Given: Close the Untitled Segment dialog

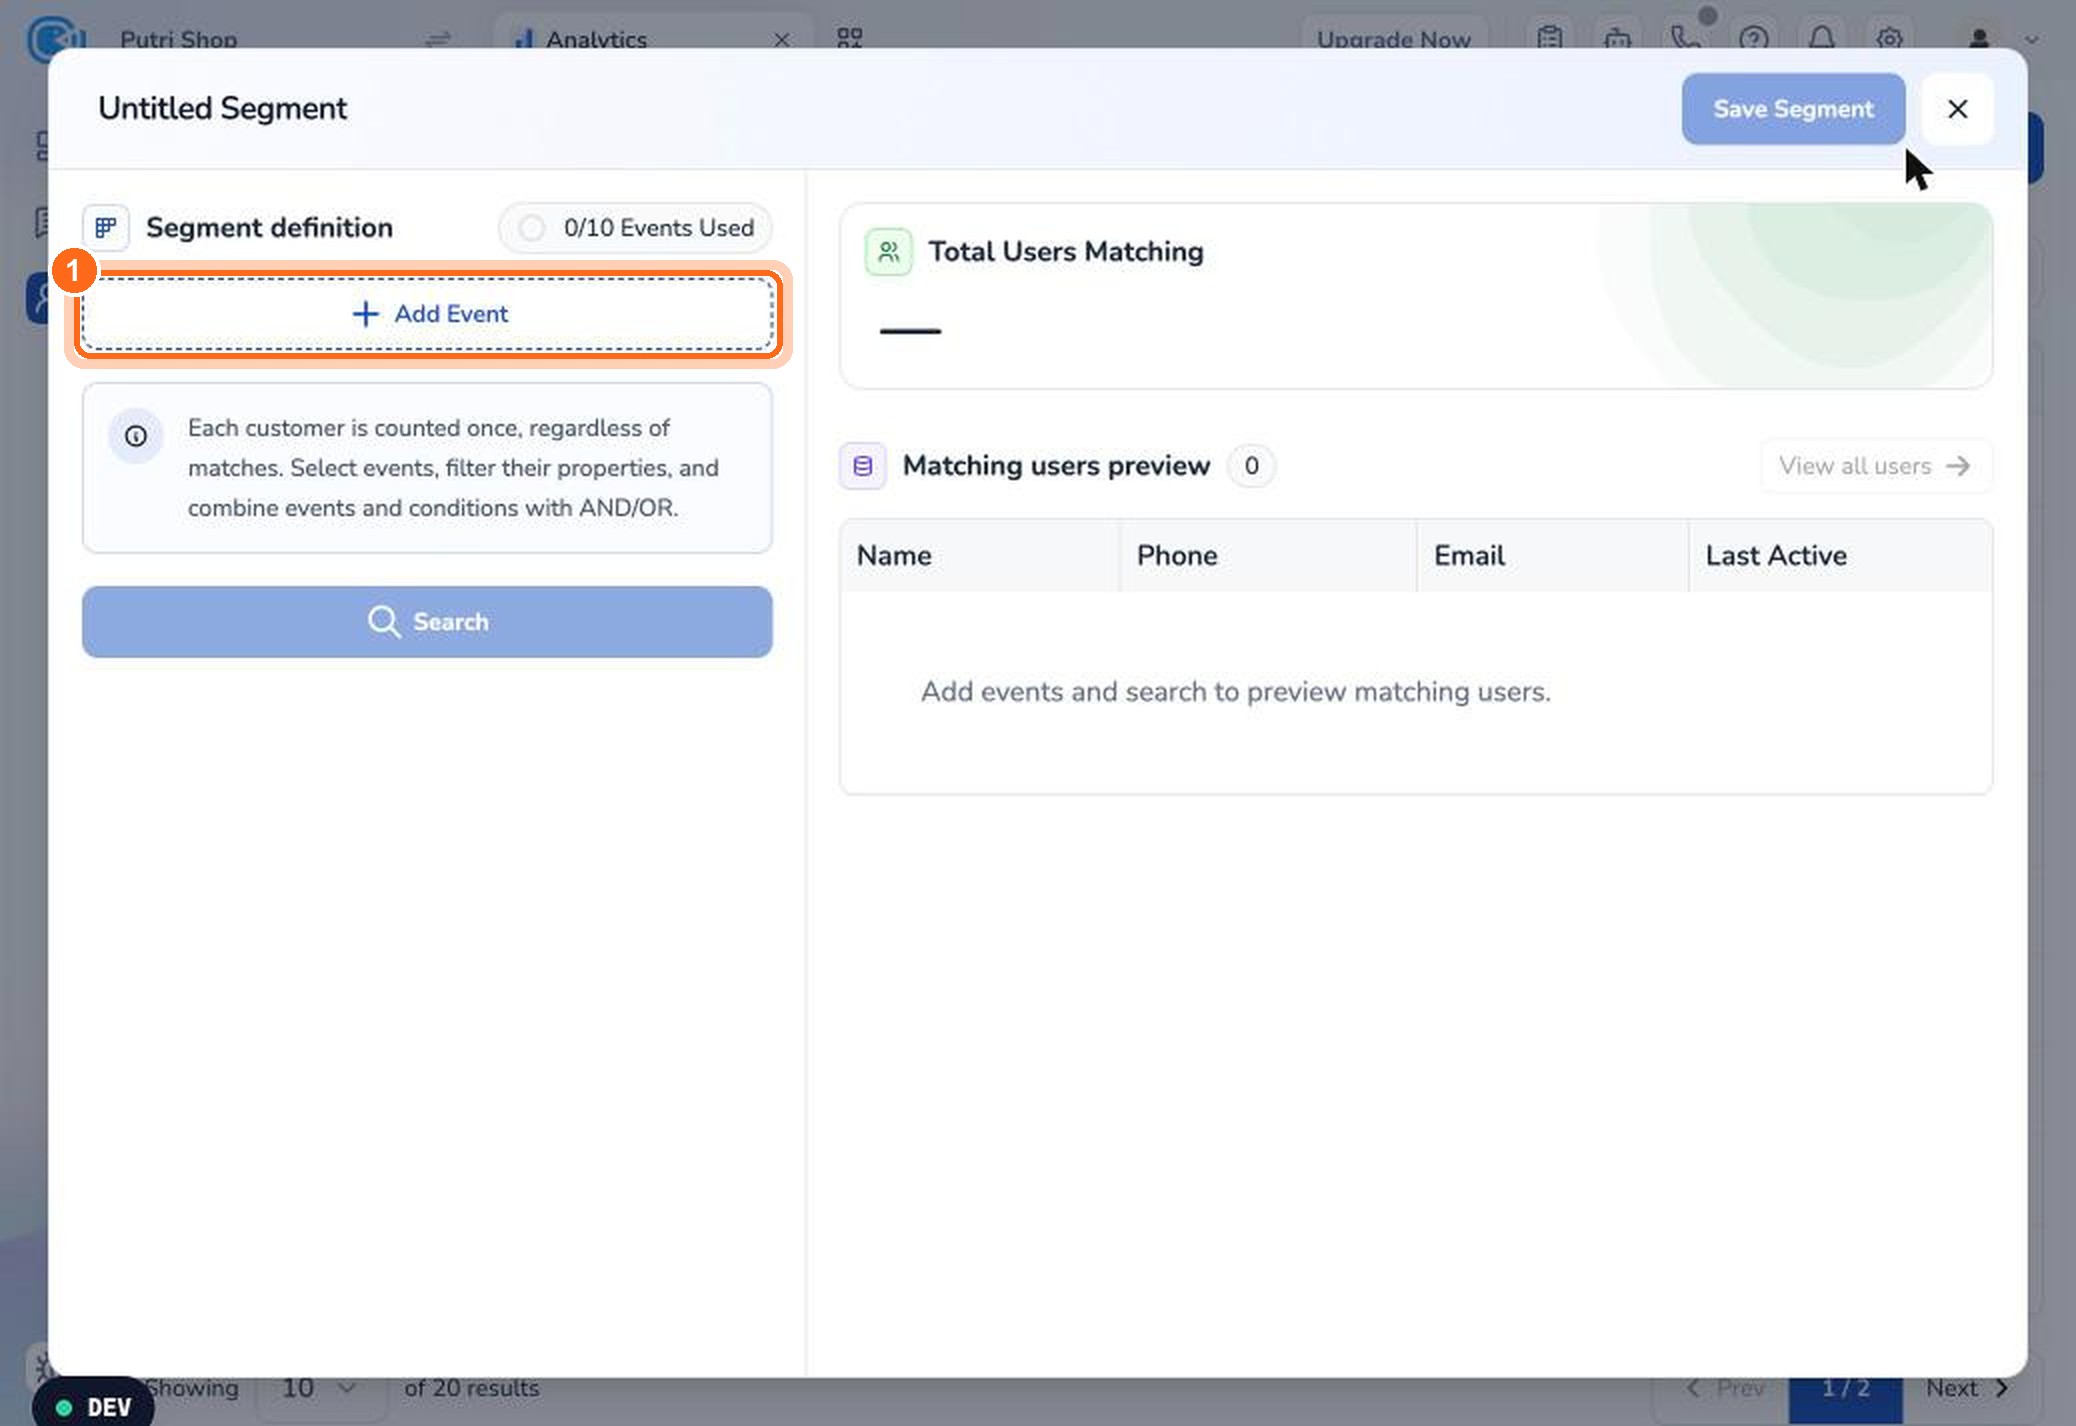Looking at the screenshot, I should (1957, 109).
